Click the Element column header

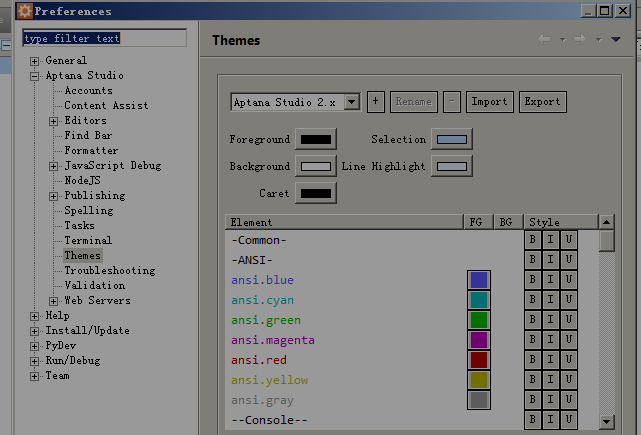344,222
